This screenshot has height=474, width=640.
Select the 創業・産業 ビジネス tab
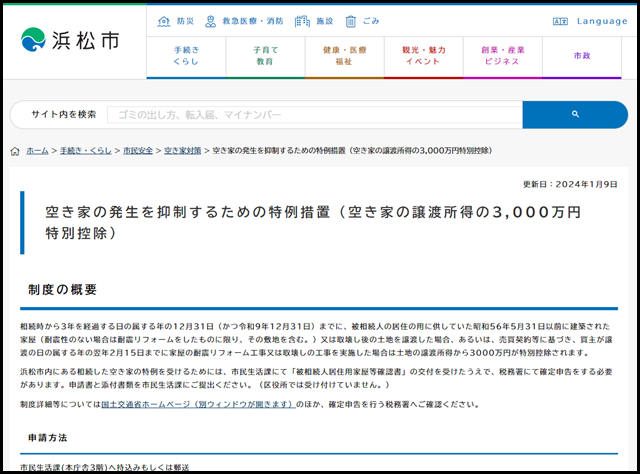[502, 55]
